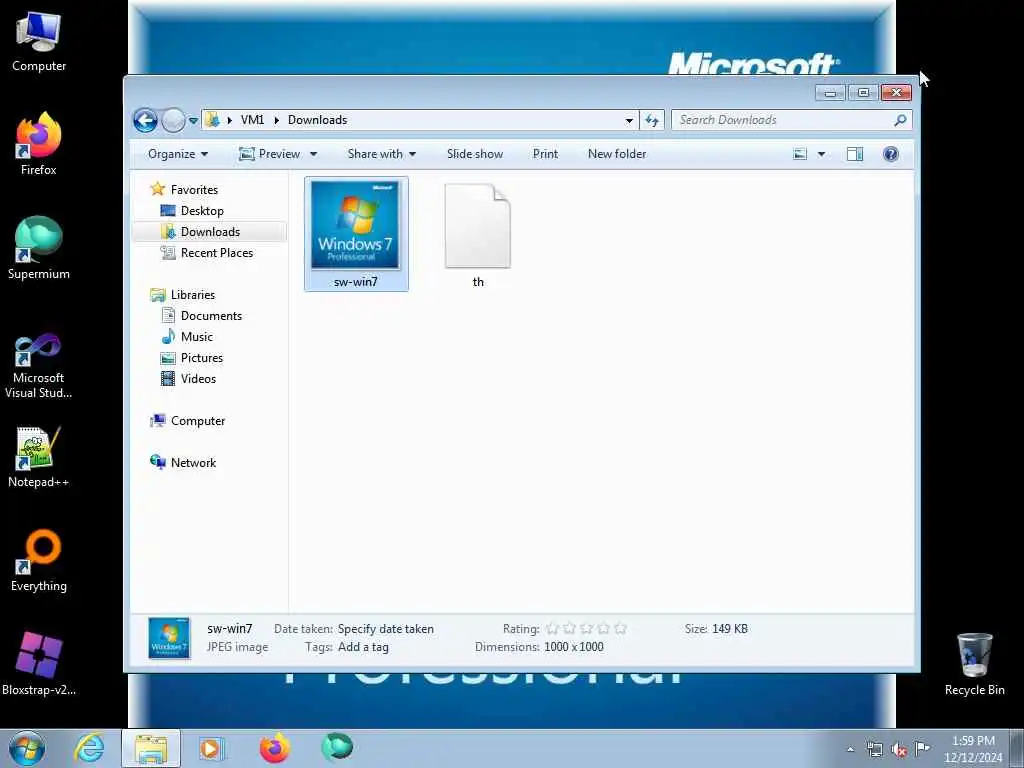Click Downloads in the address path
Screen dimensions: 1024x768
317,120
